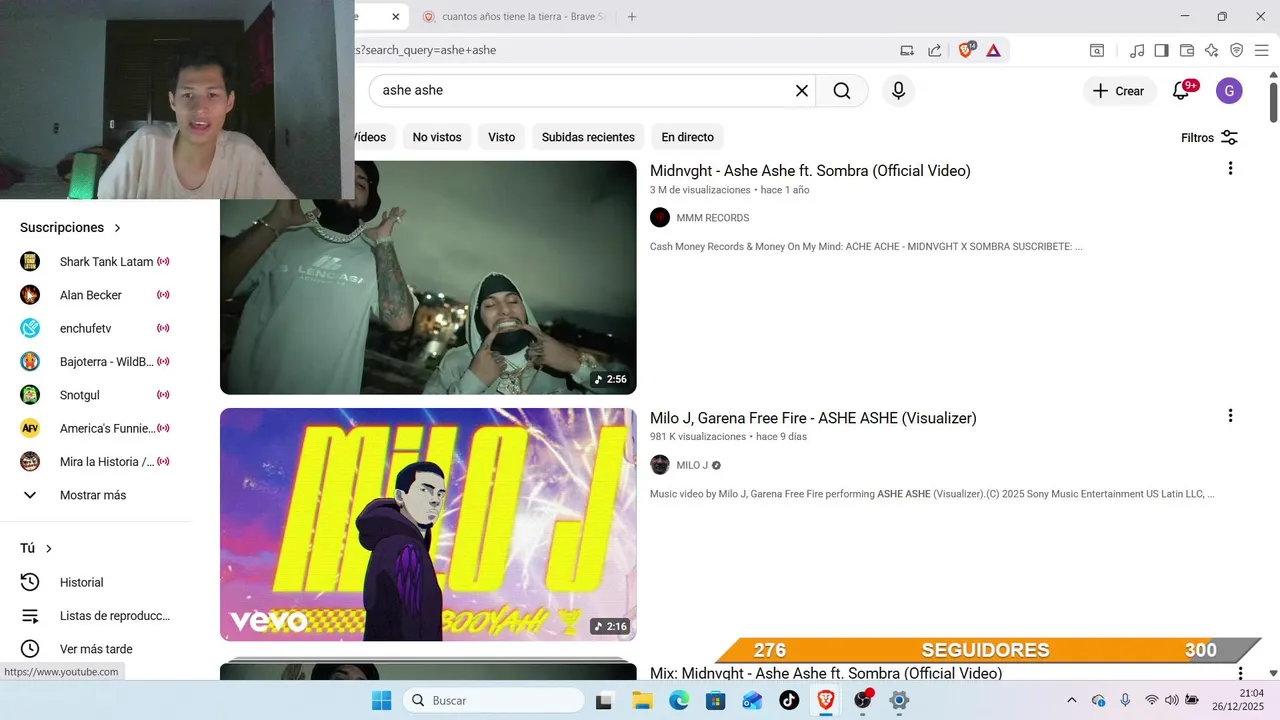Open TikTok from the taskbar
The height and width of the screenshot is (720, 1280).
(789, 700)
